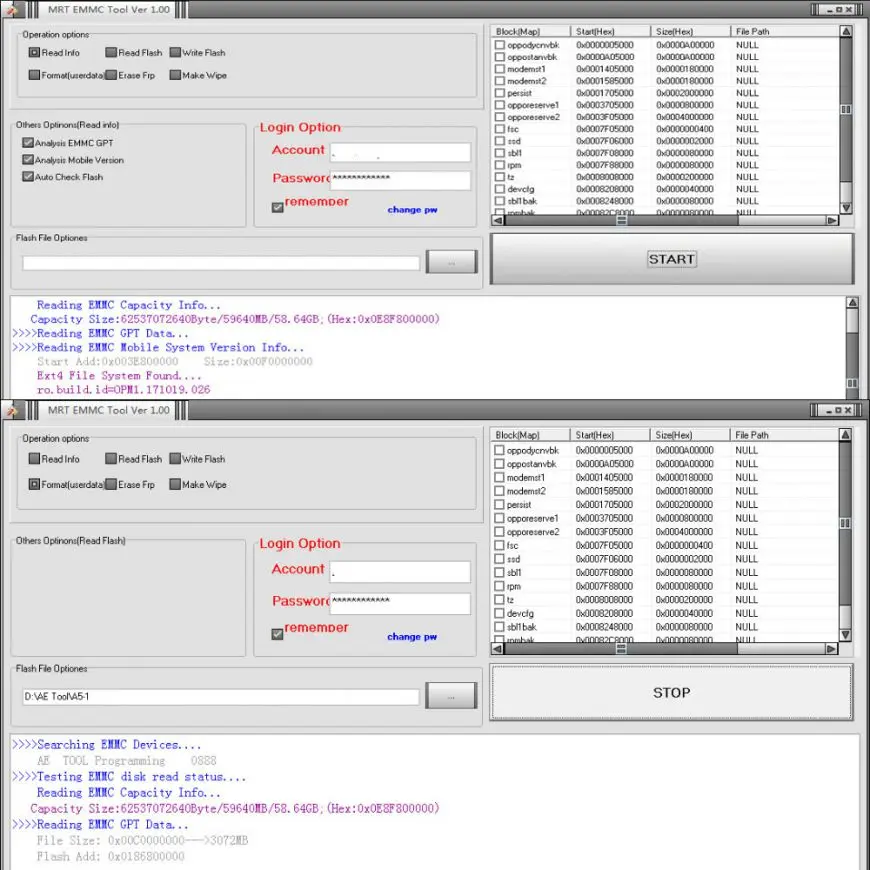The height and width of the screenshot is (870, 870).
Task: Sort by Block(Map) column header in the upper window
Action: tap(530, 32)
